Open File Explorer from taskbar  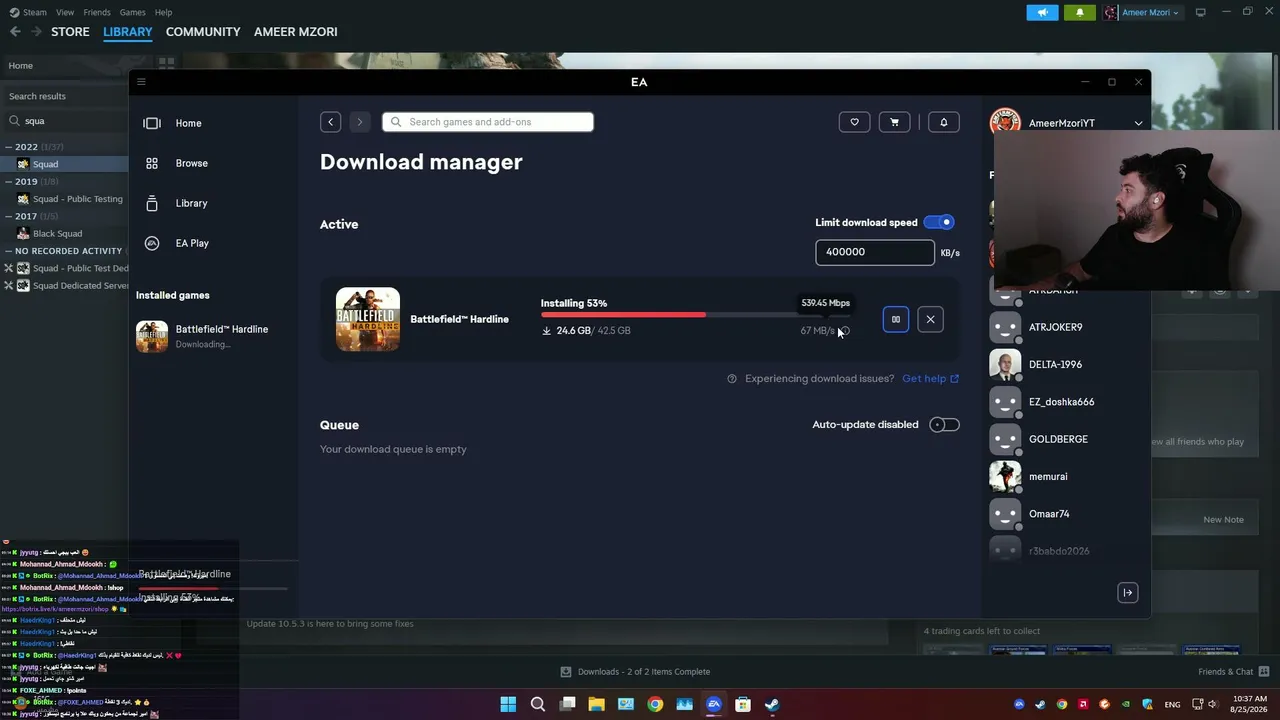(597, 704)
